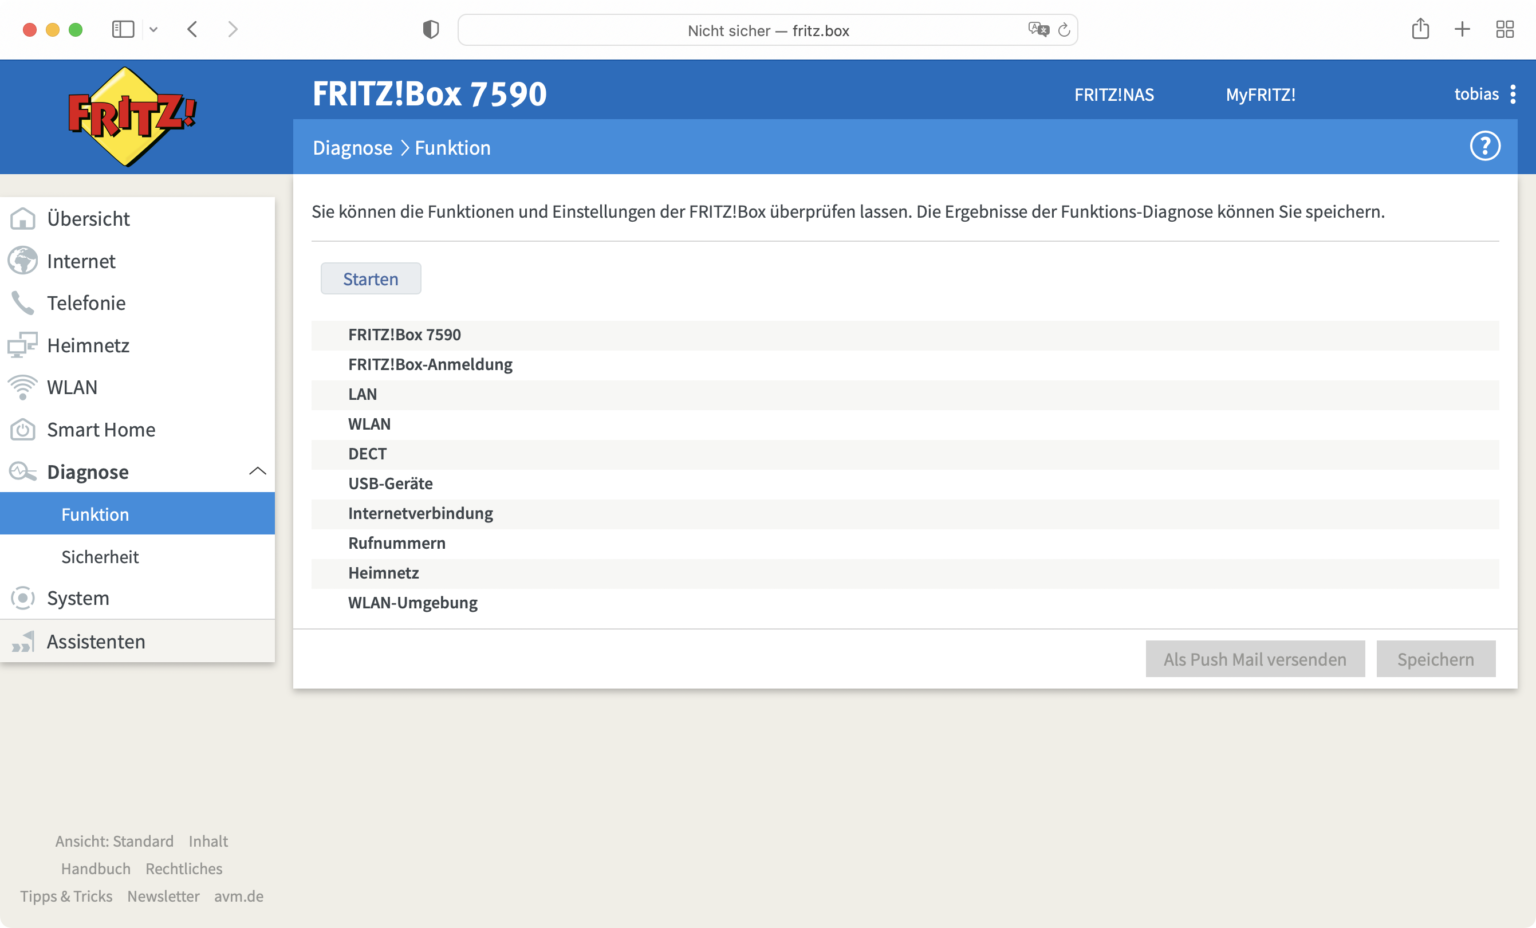Switch to the Sicherheit diagnosis page

click(100, 556)
